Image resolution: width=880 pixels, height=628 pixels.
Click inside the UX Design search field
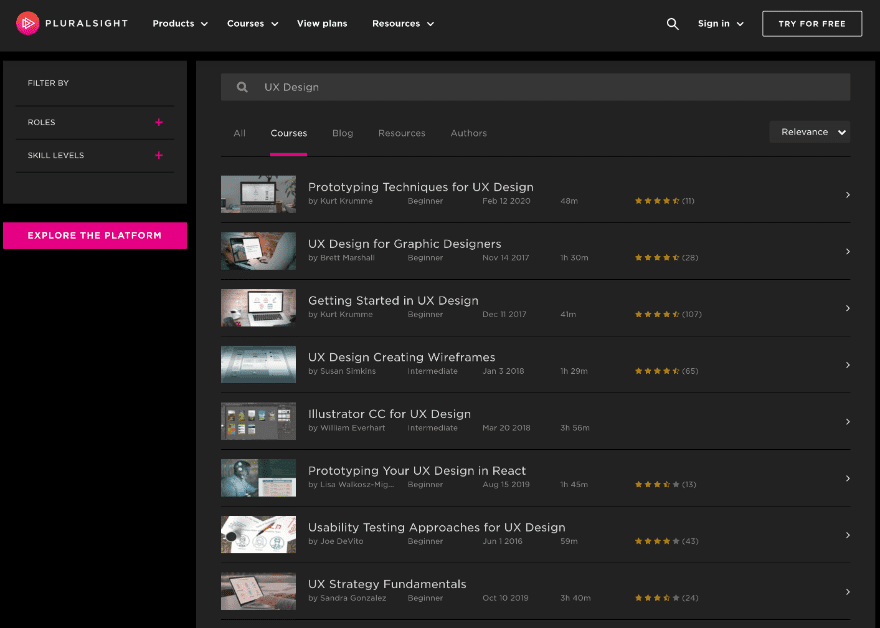coord(450,87)
